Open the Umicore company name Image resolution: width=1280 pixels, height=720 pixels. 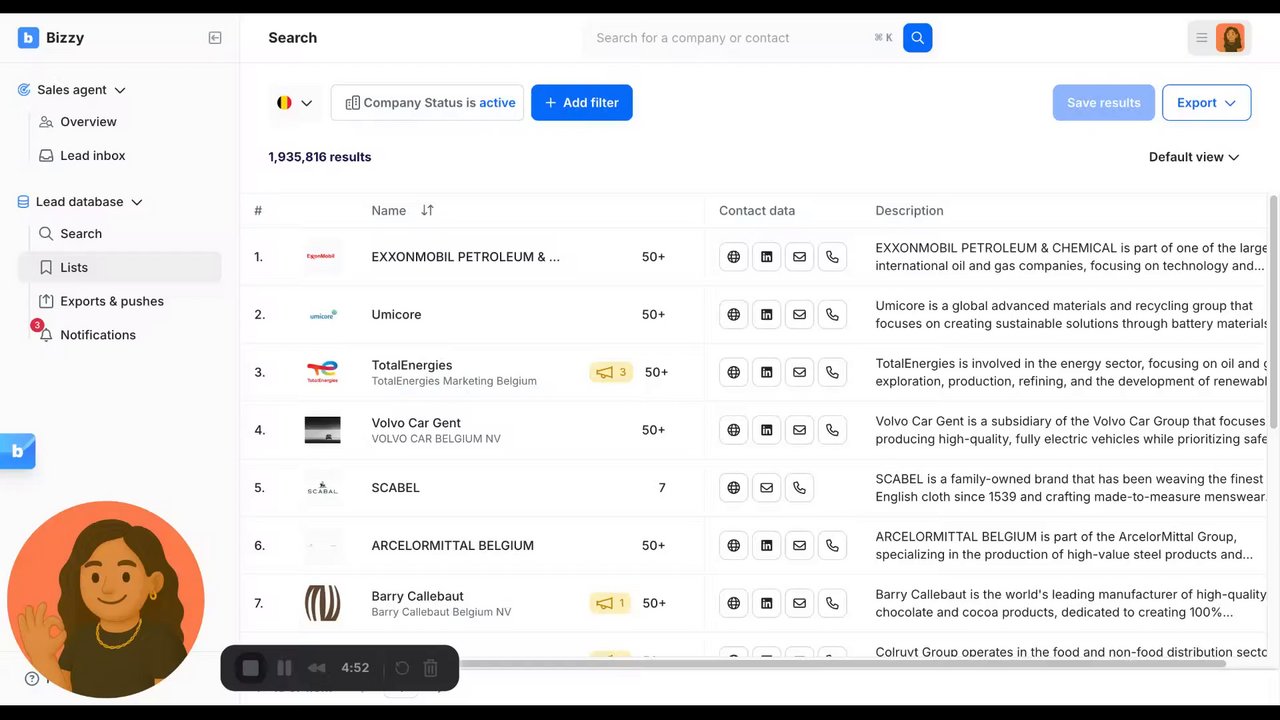(x=396, y=315)
